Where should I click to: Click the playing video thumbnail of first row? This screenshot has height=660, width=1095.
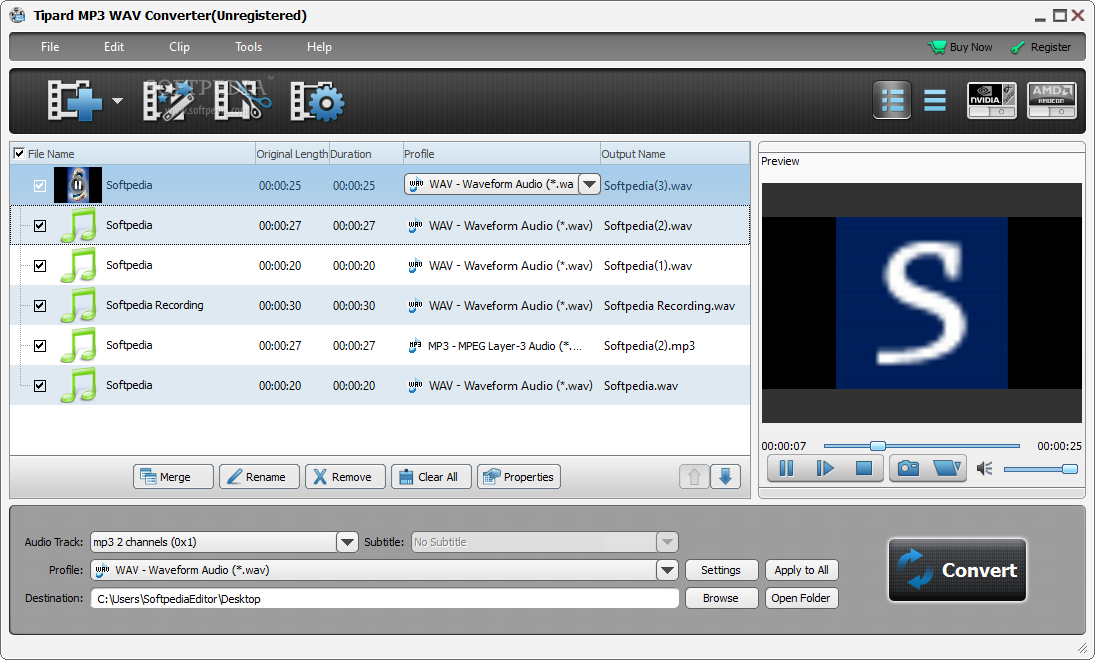click(78, 185)
